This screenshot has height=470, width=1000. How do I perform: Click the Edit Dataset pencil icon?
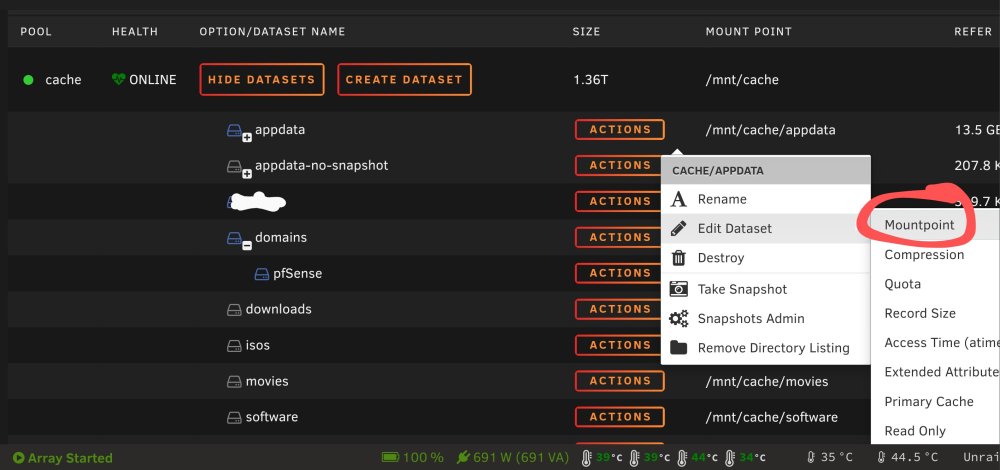coord(679,228)
